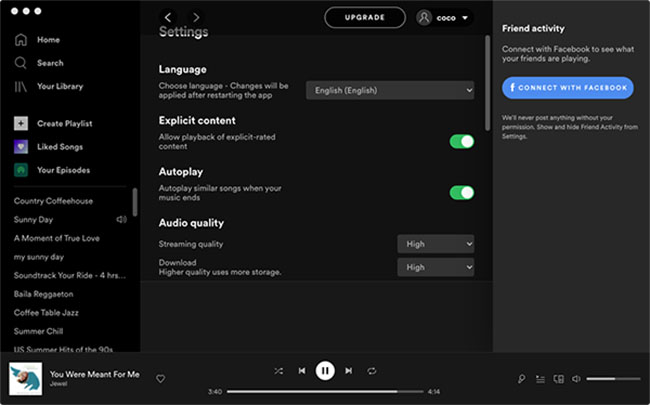Open the my sunny day playlist
650x405 pixels.
tap(39, 257)
